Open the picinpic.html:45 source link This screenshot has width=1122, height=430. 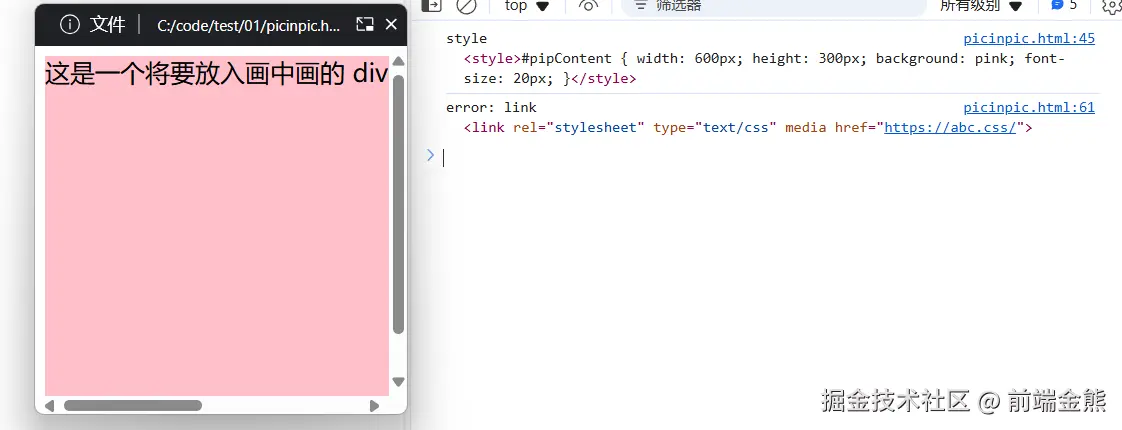click(x=1029, y=39)
